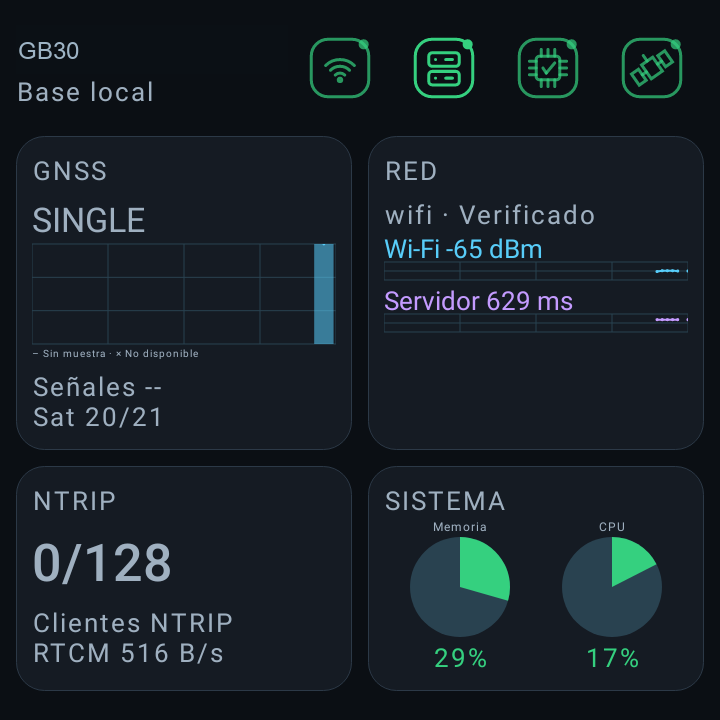The image size is (720, 720).
Task: Click the blue bar in GNSS chart
Action: point(324,294)
